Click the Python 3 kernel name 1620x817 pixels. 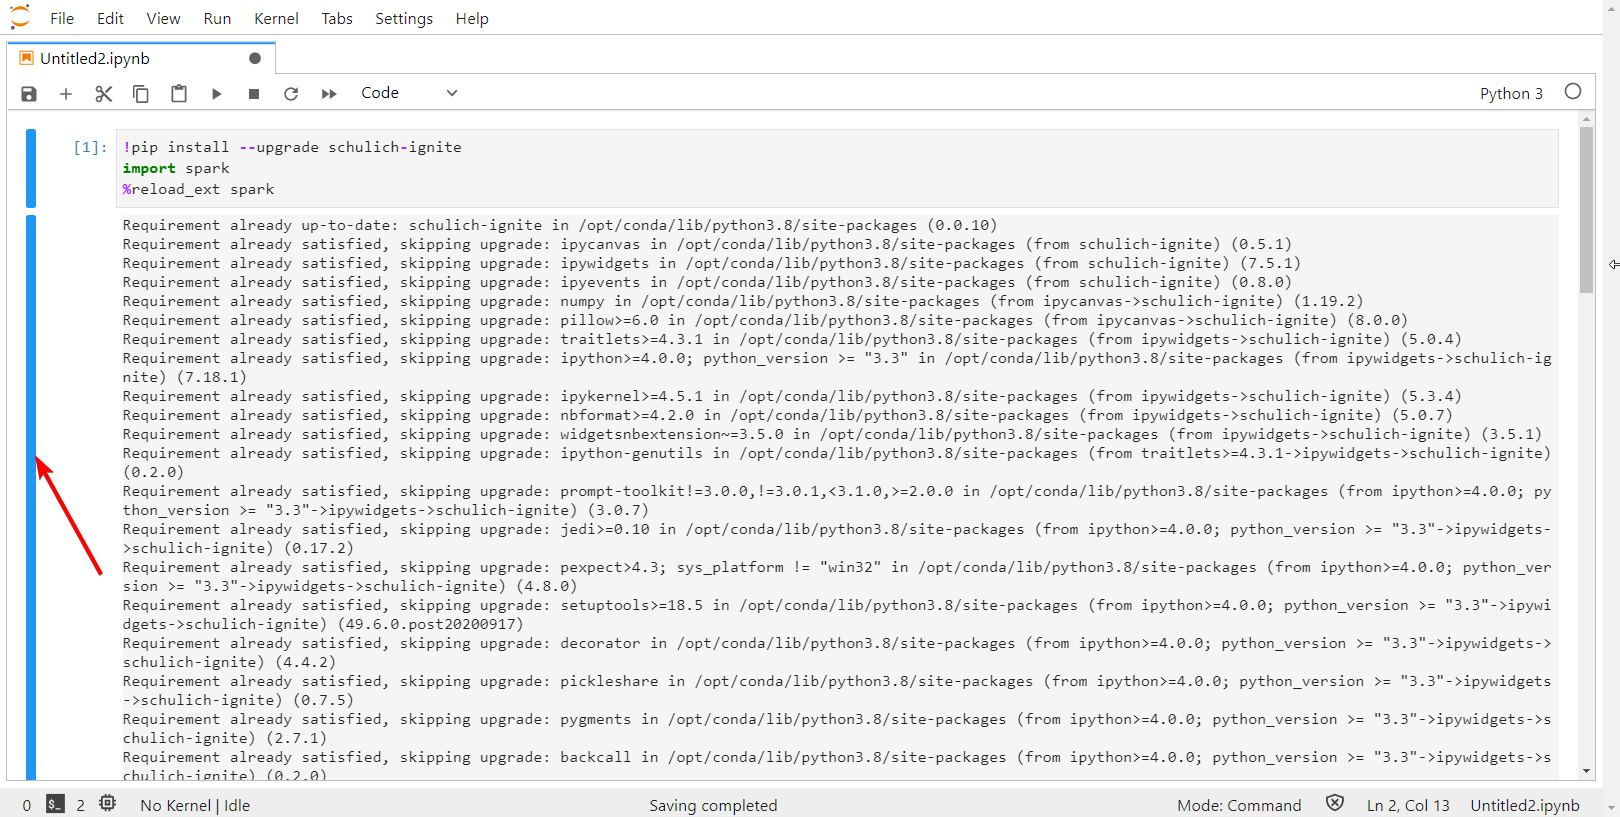(1511, 93)
